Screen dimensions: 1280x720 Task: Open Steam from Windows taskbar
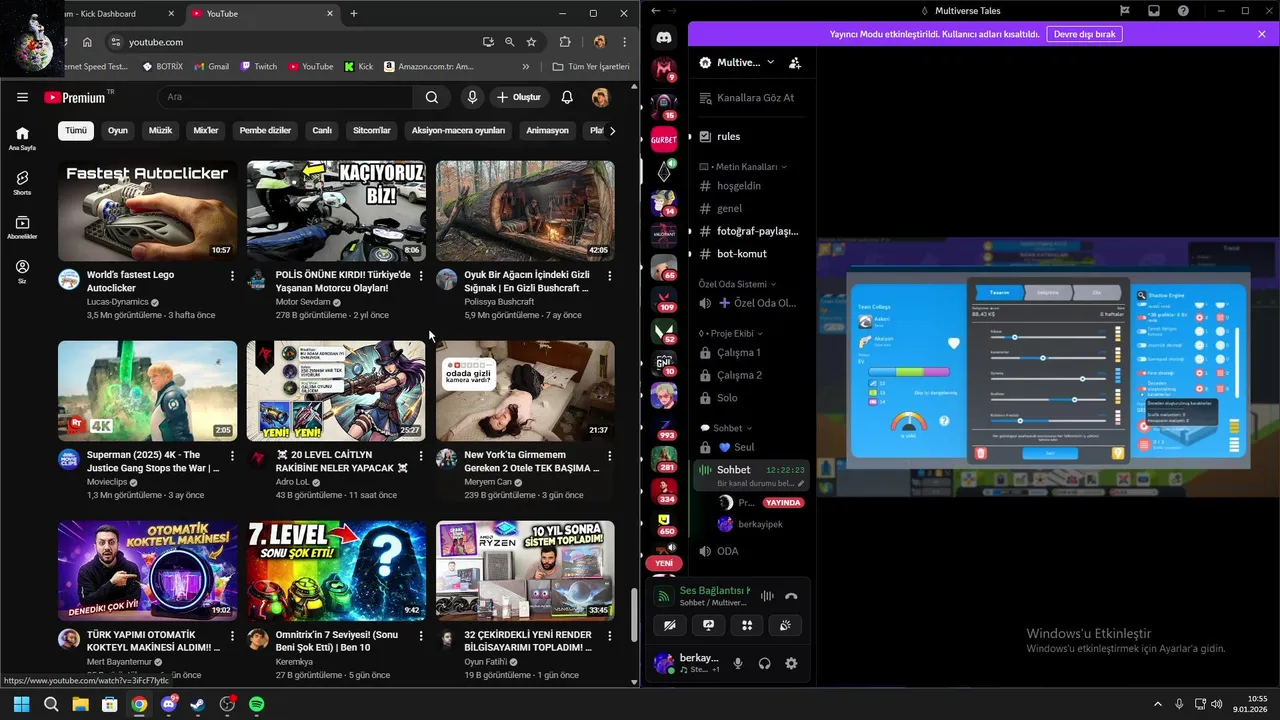(198, 704)
